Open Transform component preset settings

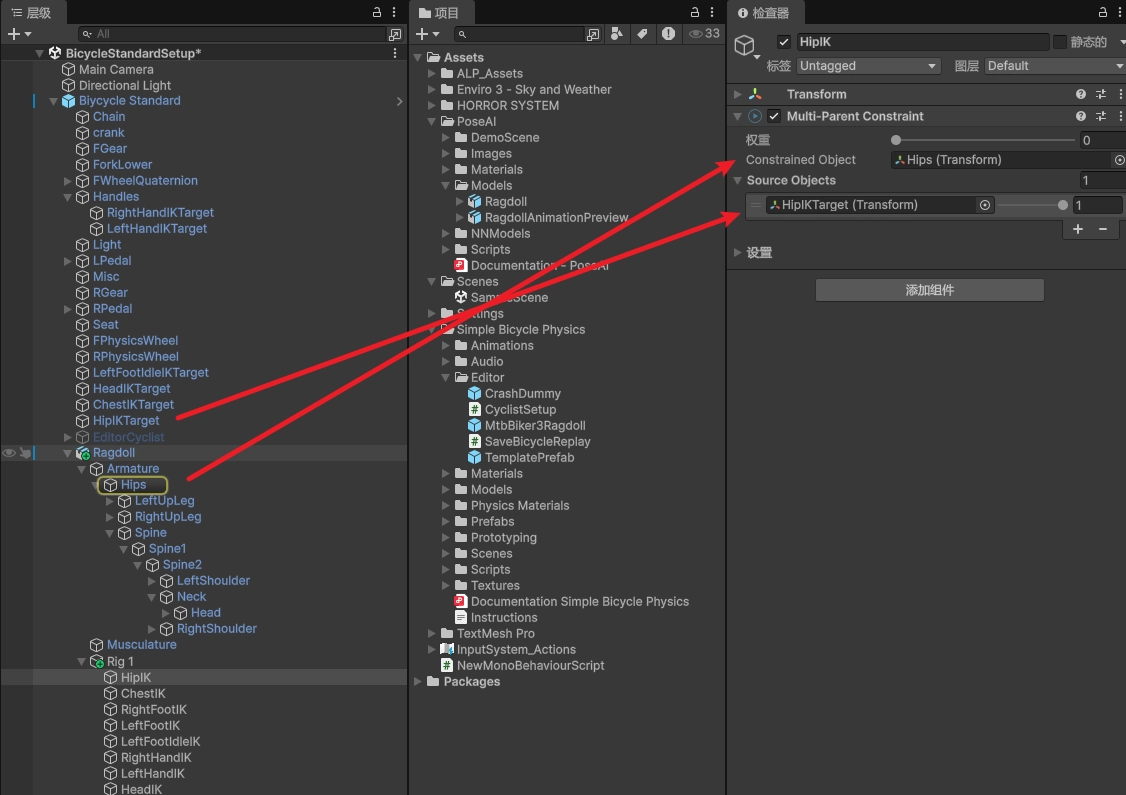(x=1100, y=94)
